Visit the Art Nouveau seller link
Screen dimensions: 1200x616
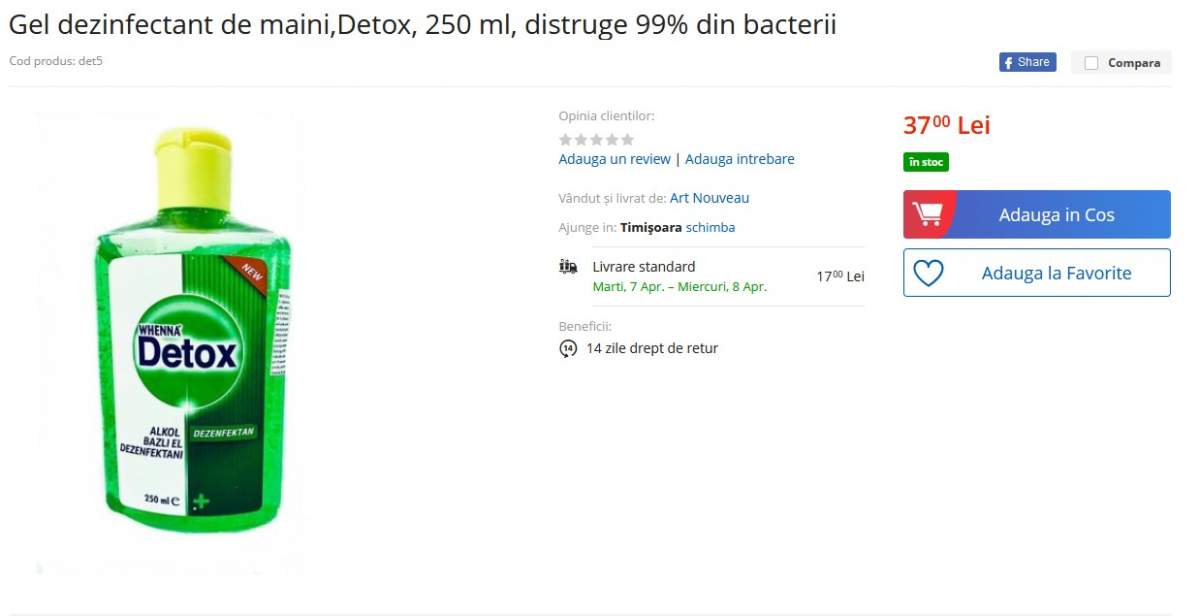click(x=709, y=198)
